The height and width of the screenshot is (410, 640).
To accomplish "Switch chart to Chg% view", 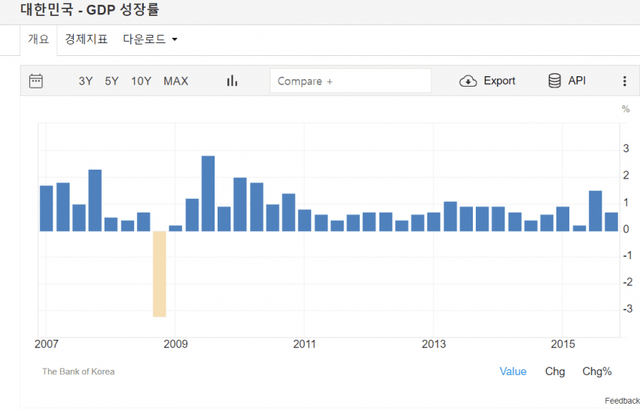I will click(x=597, y=371).
